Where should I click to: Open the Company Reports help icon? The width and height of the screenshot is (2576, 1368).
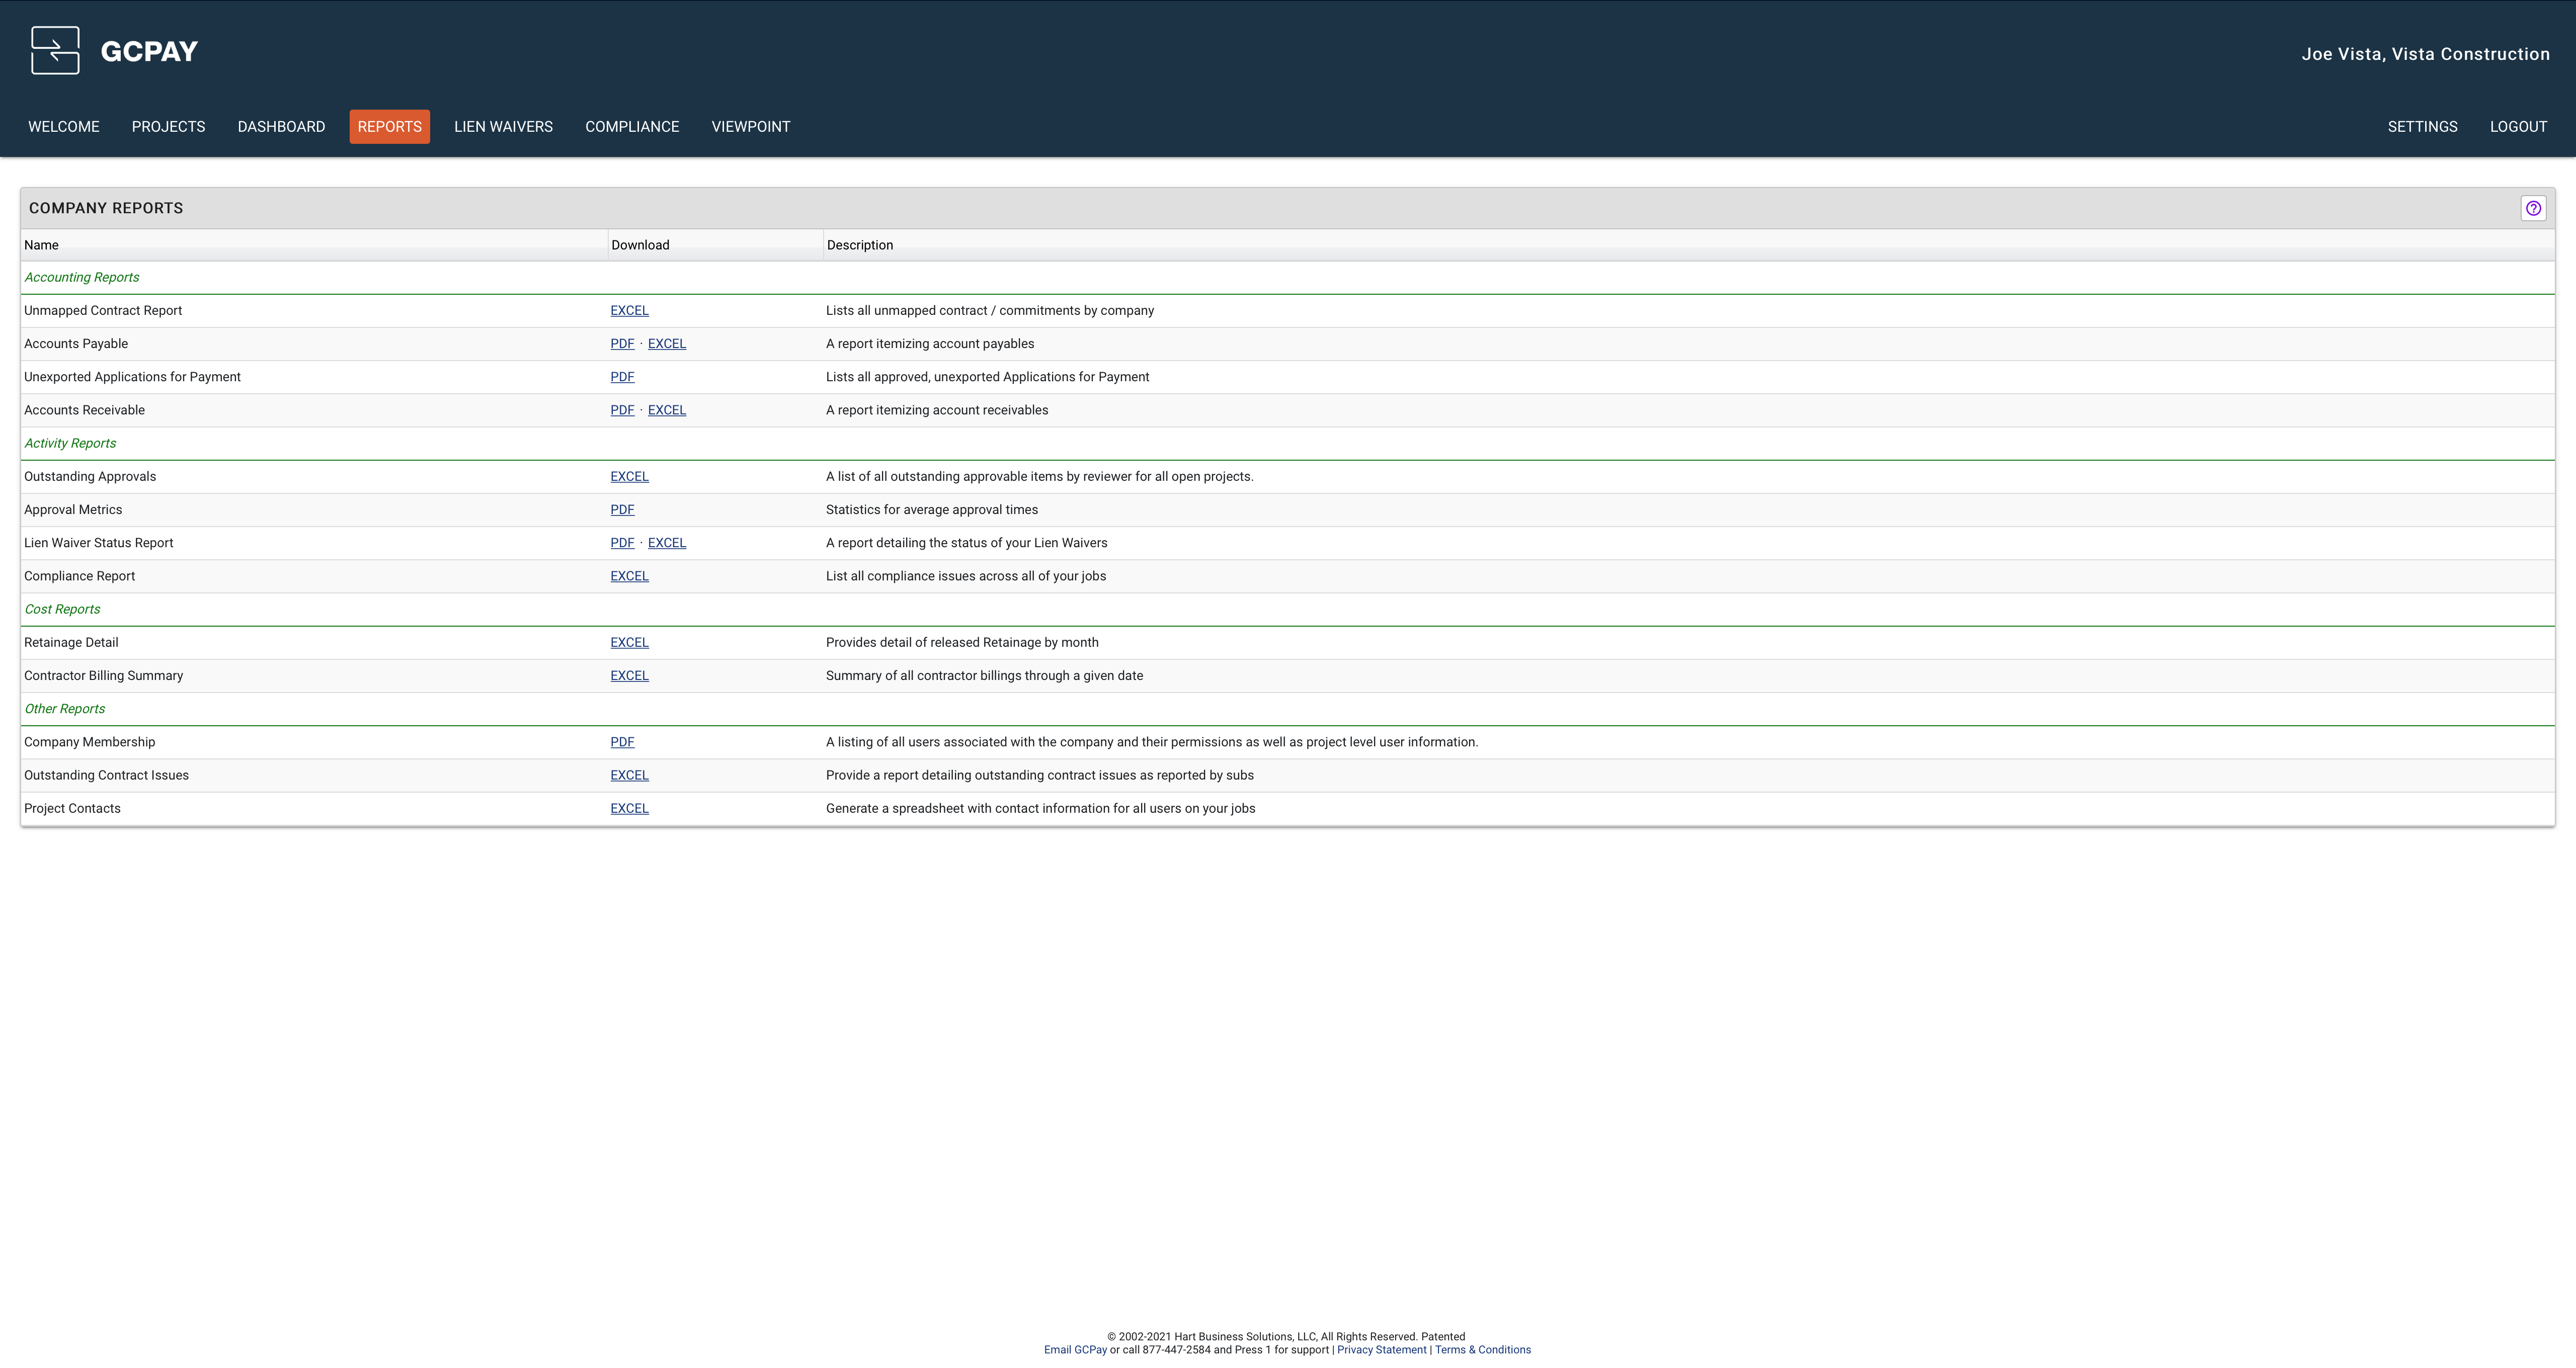(2532, 208)
